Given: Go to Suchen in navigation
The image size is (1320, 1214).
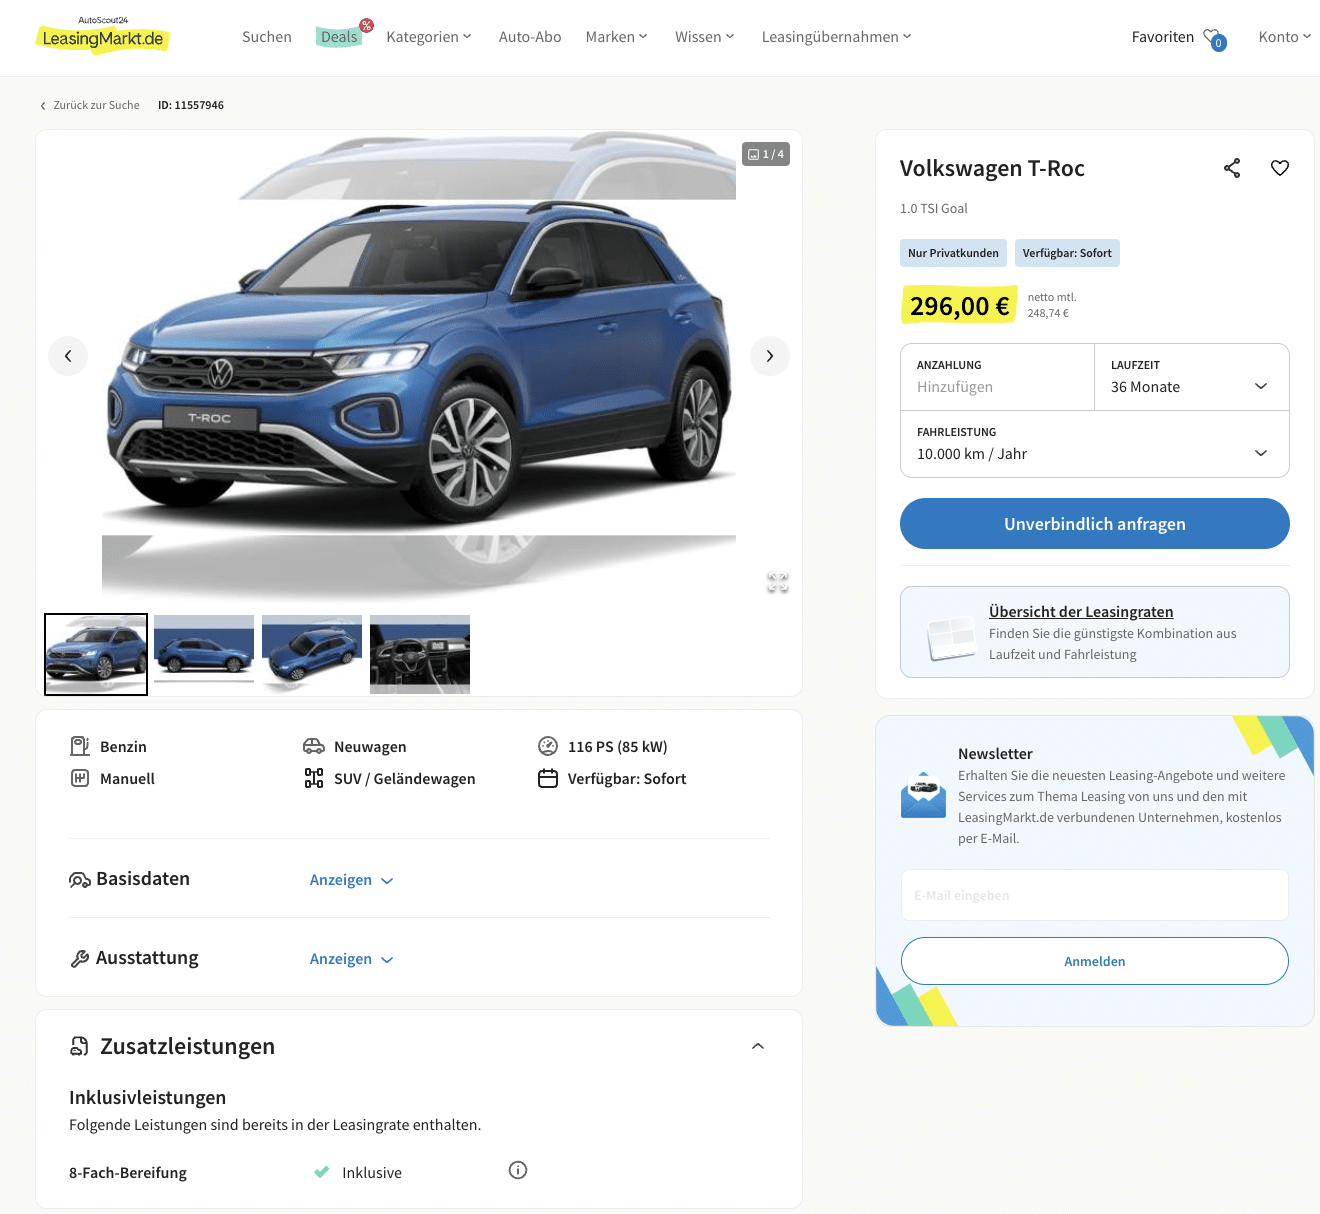Looking at the screenshot, I should [267, 37].
